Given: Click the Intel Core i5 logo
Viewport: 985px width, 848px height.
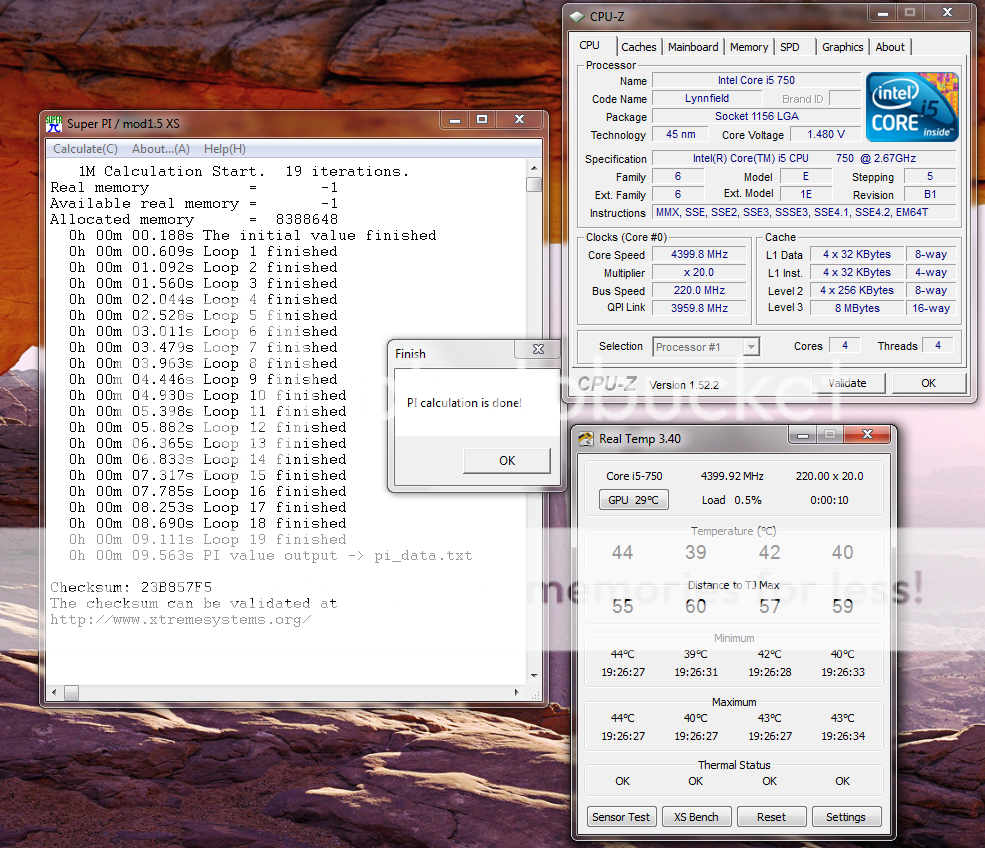Looking at the screenshot, I should coord(912,107).
